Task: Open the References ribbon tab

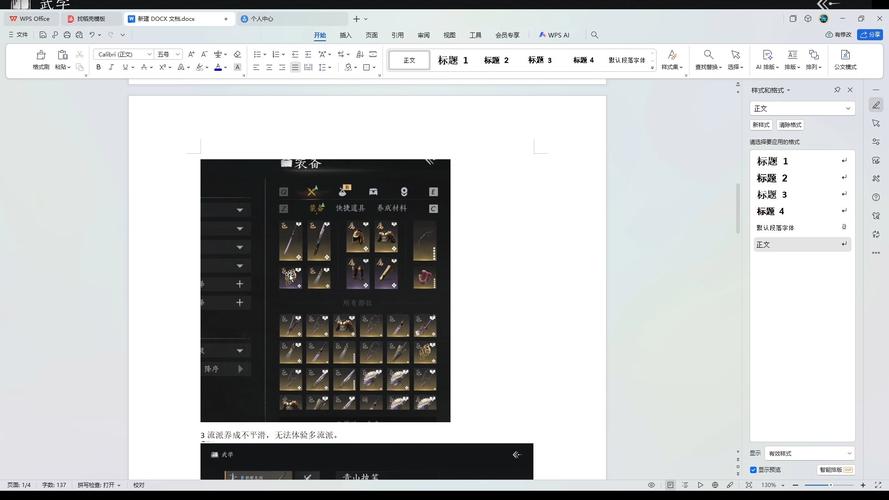Action: tap(397, 35)
